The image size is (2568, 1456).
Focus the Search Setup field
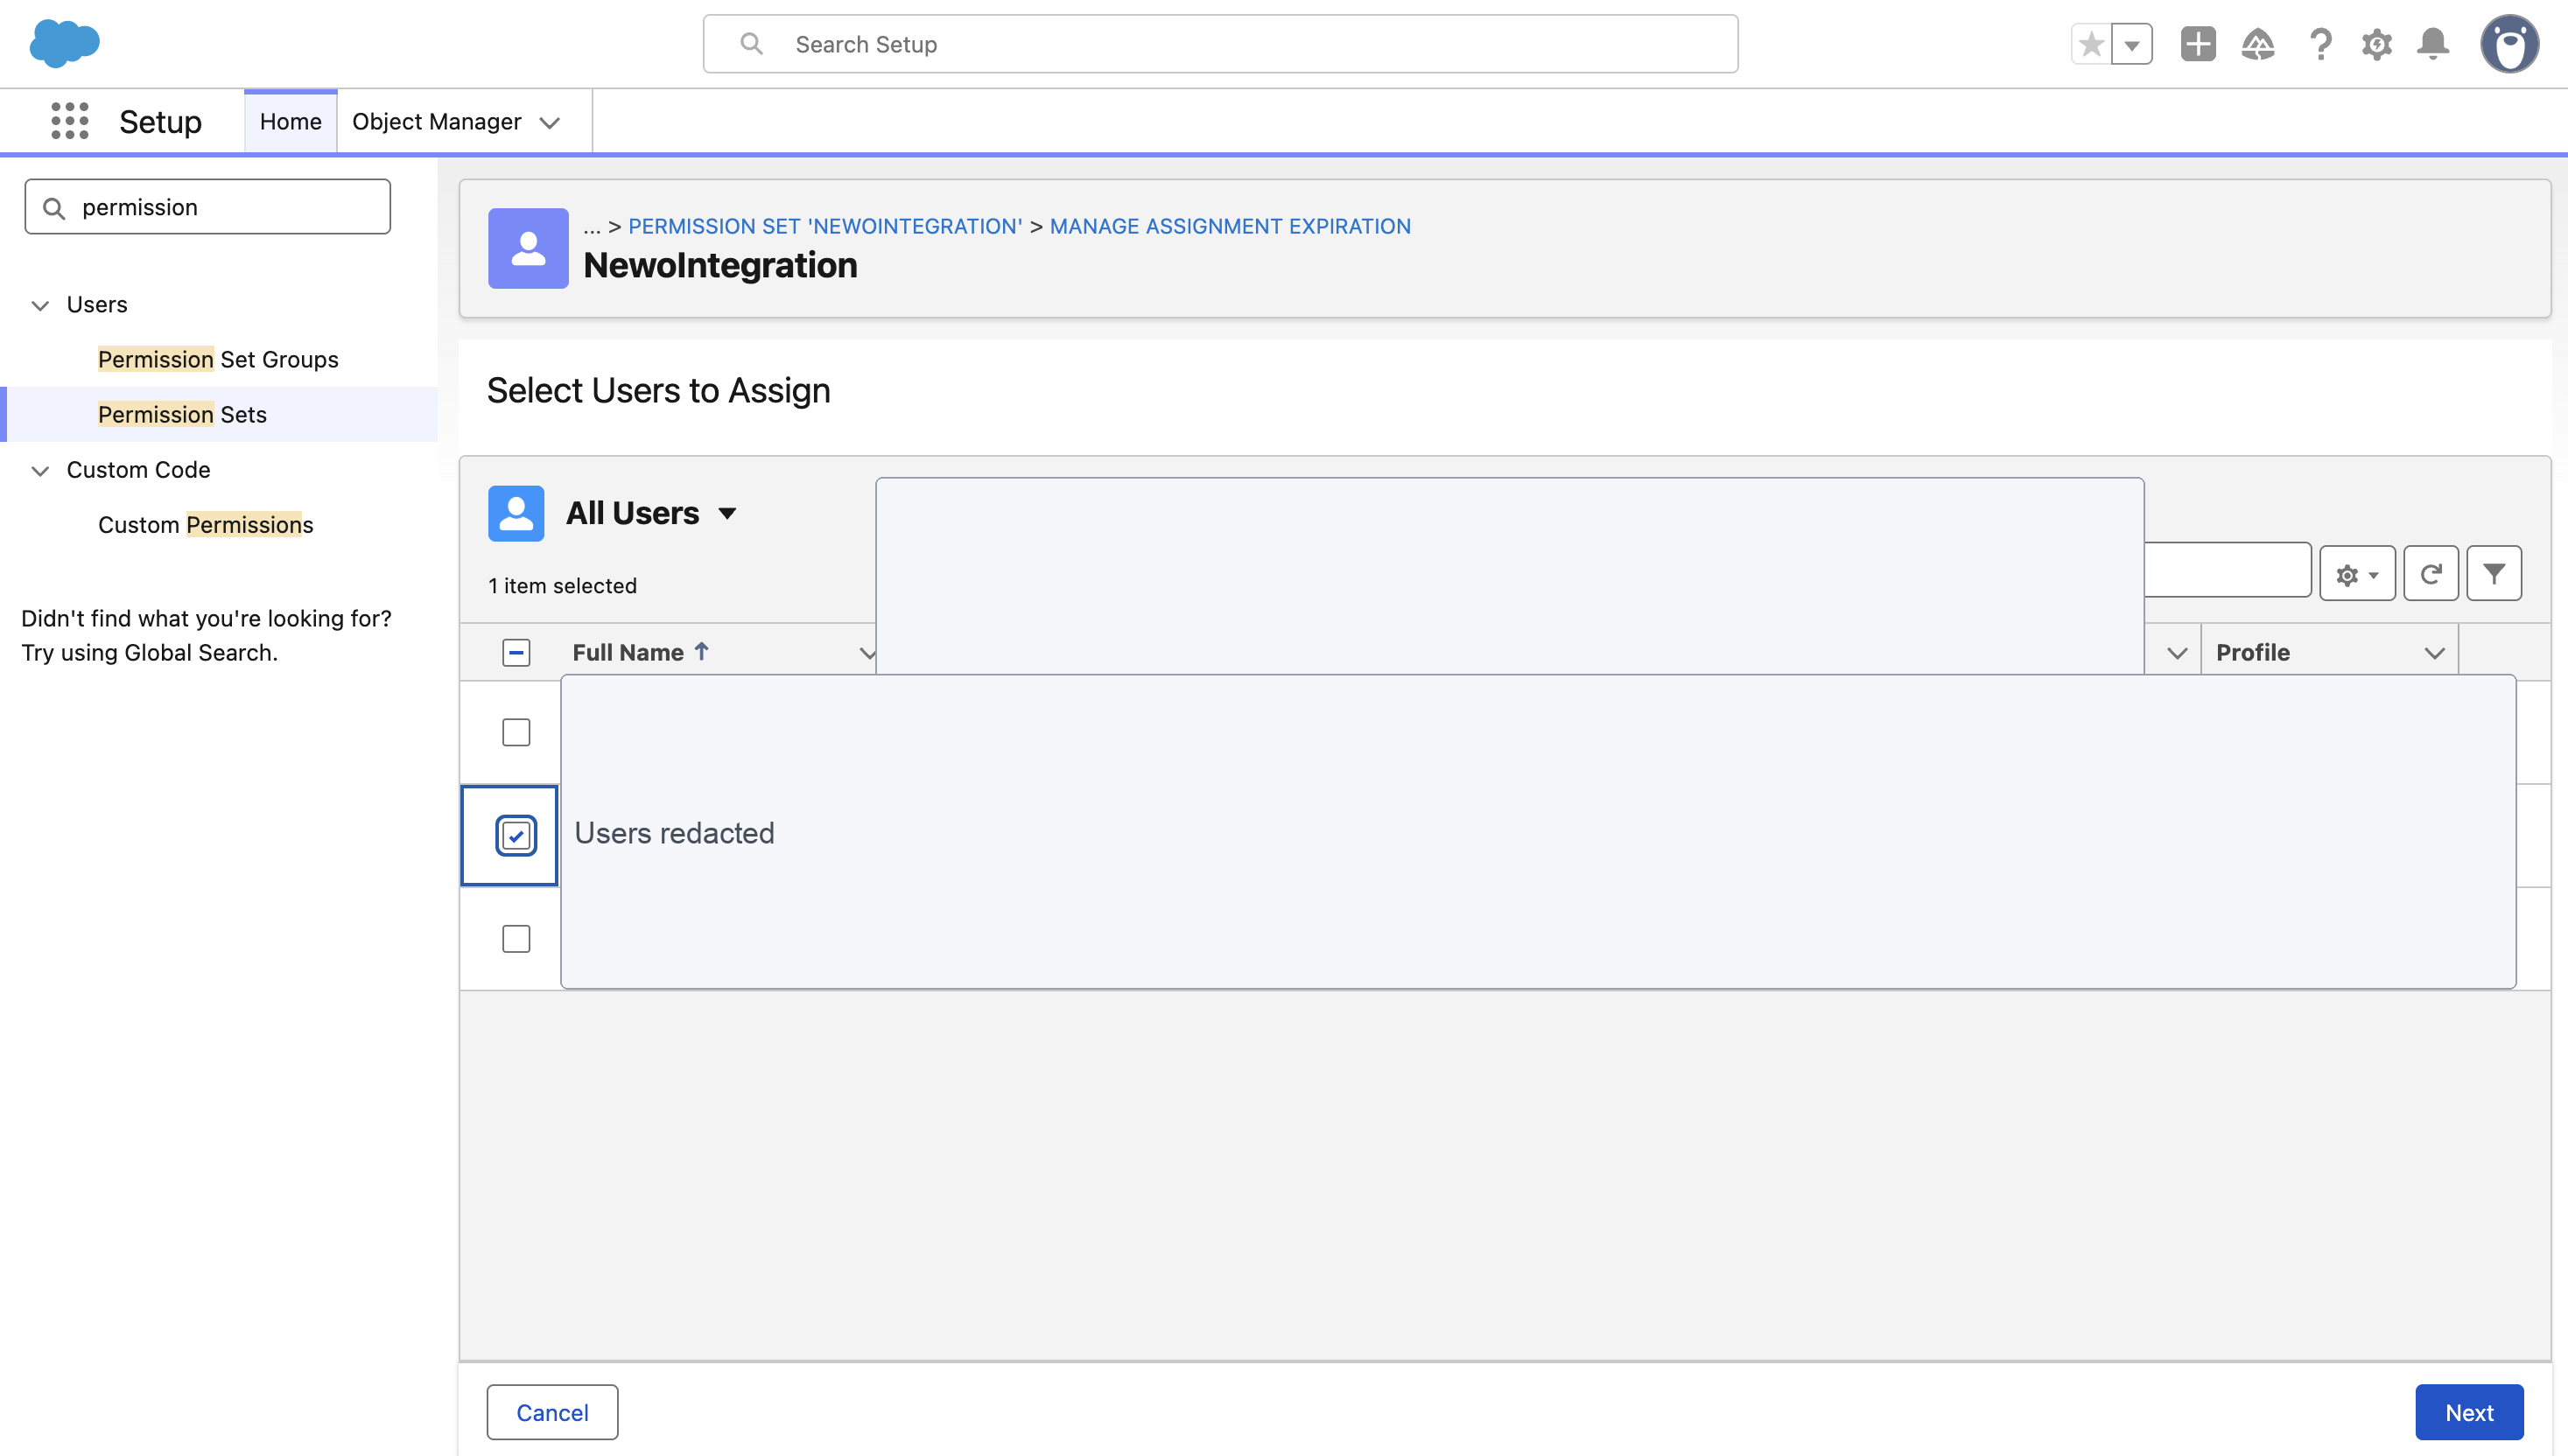tap(1220, 44)
